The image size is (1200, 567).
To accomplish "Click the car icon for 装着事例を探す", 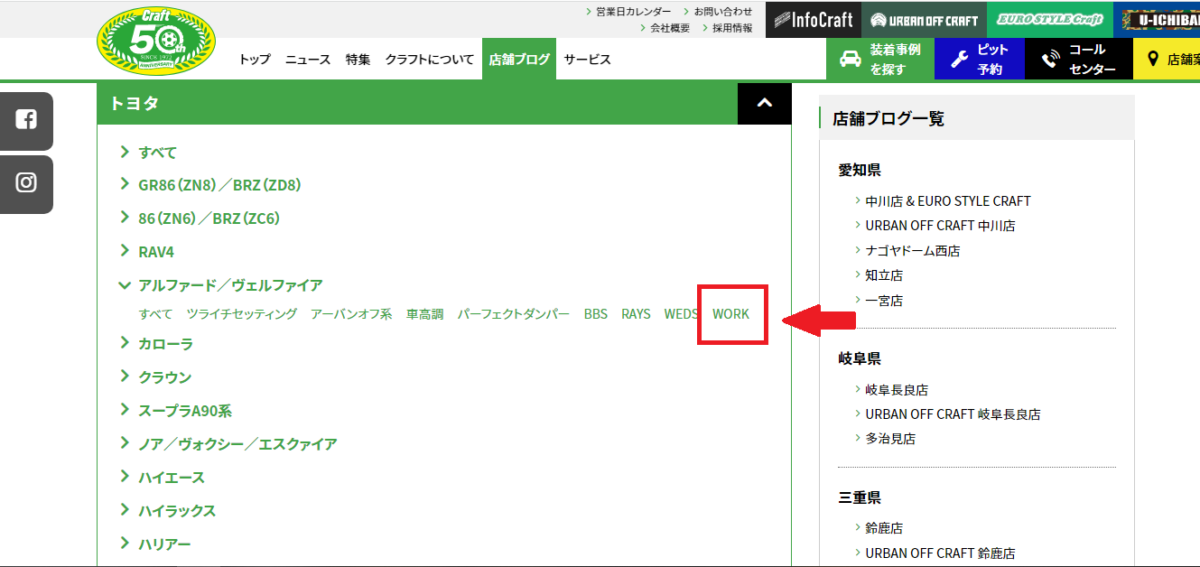I will (x=850, y=59).
